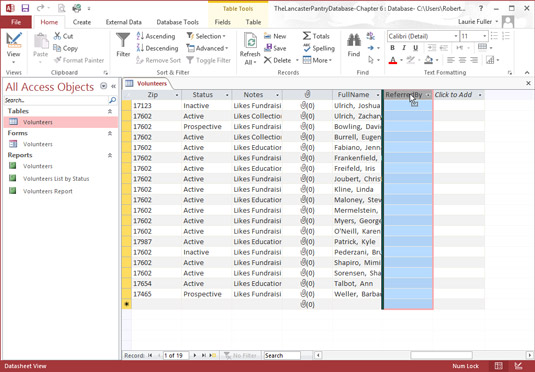Open the Advanced filter dropdown
The width and height of the screenshot is (535, 372).
[x=207, y=48]
